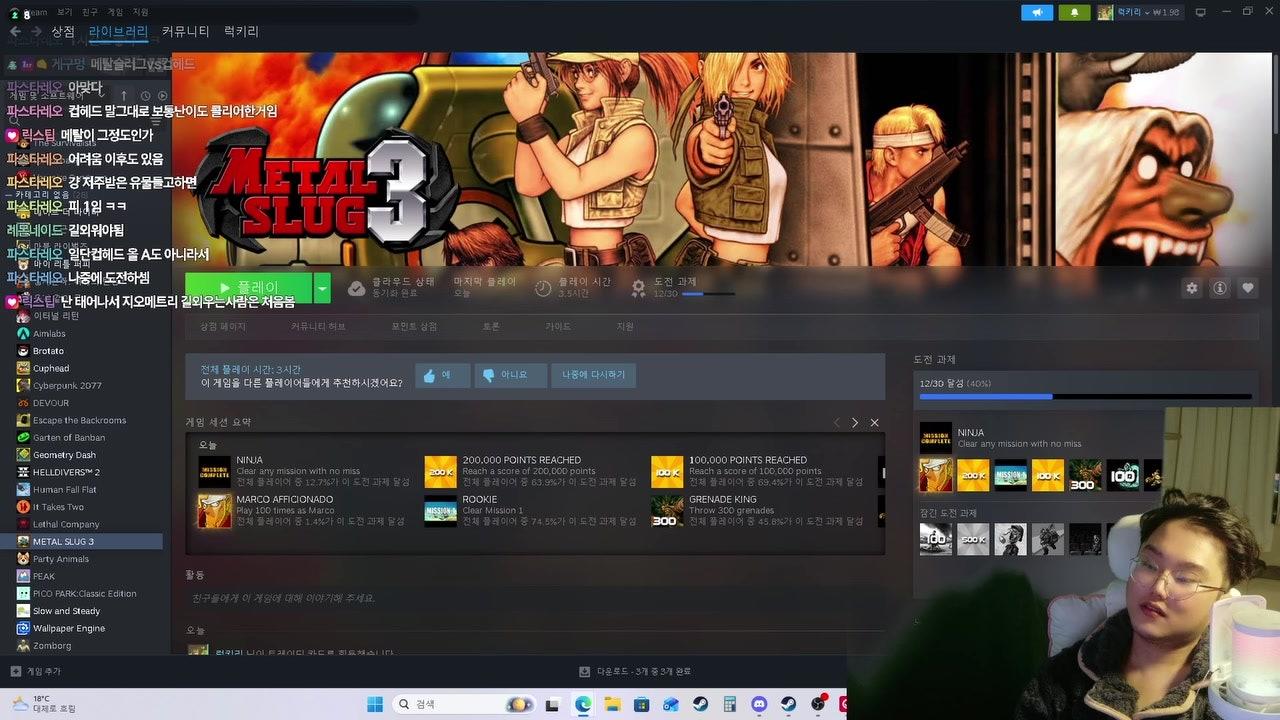
Task: Select Geometry Dash in the game list
Action: (64, 455)
